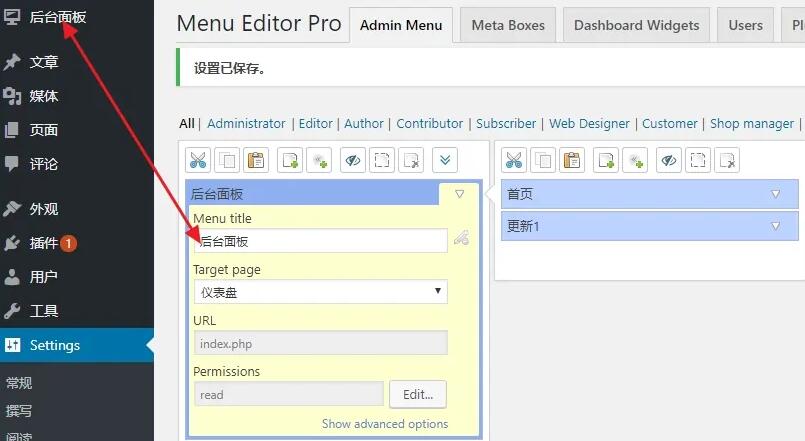Select the All roles filter
Image resolution: width=805 pixels, height=441 pixels.
tap(187, 124)
